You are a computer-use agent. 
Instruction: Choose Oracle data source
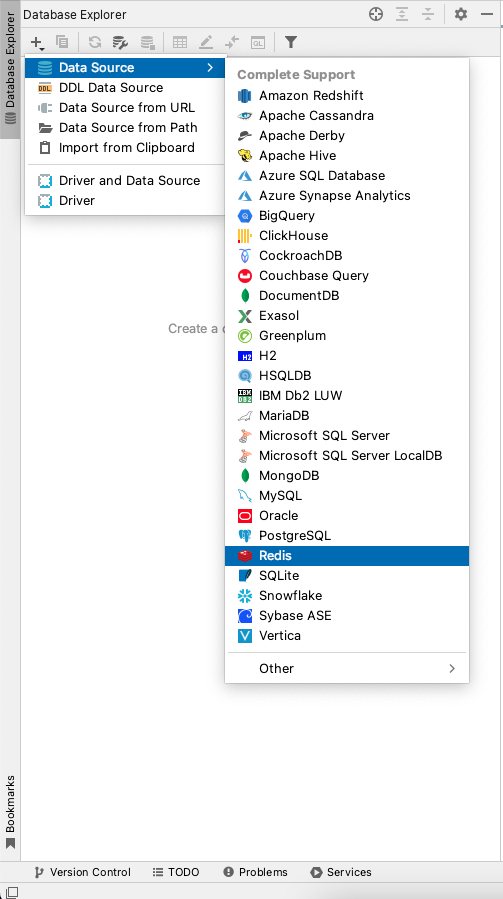click(x=347, y=515)
